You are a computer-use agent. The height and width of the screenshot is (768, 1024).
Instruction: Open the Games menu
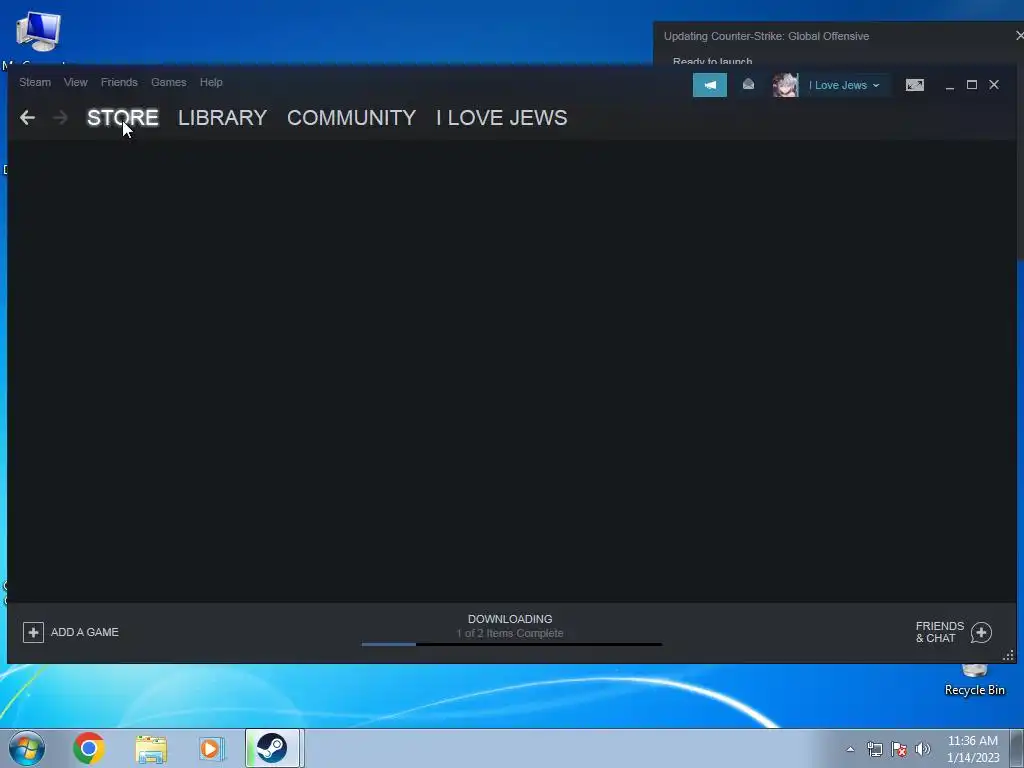pos(168,82)
